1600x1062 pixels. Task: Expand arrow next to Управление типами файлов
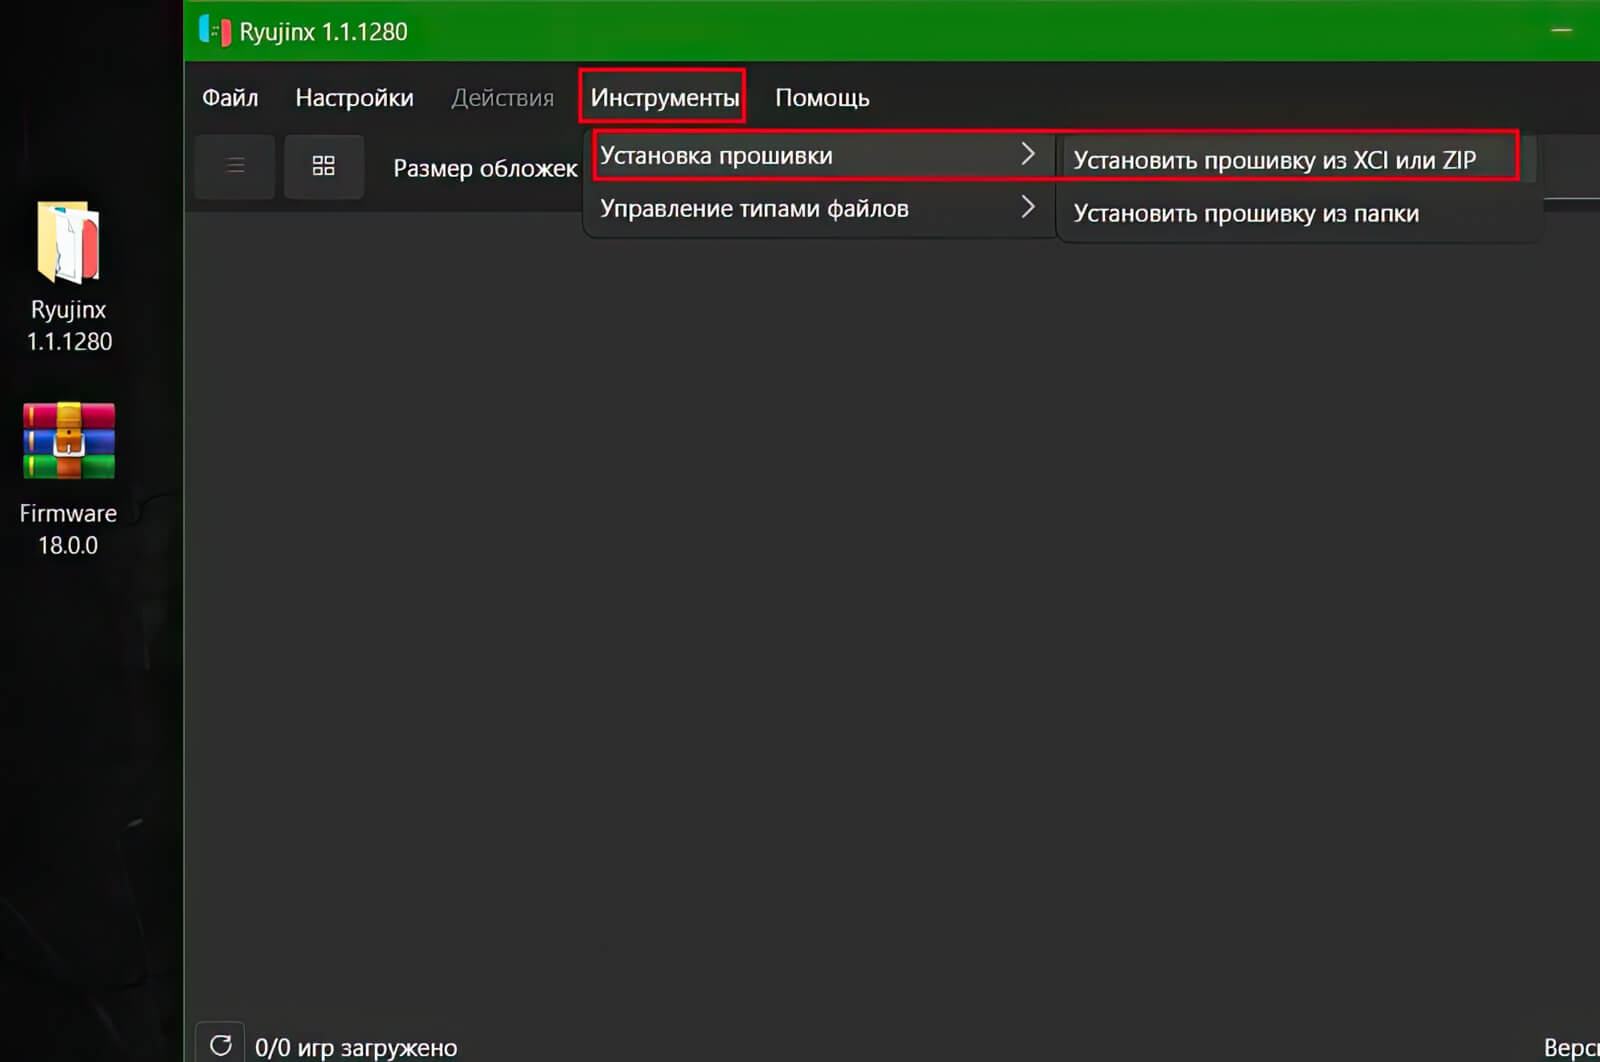(1027, 208)
